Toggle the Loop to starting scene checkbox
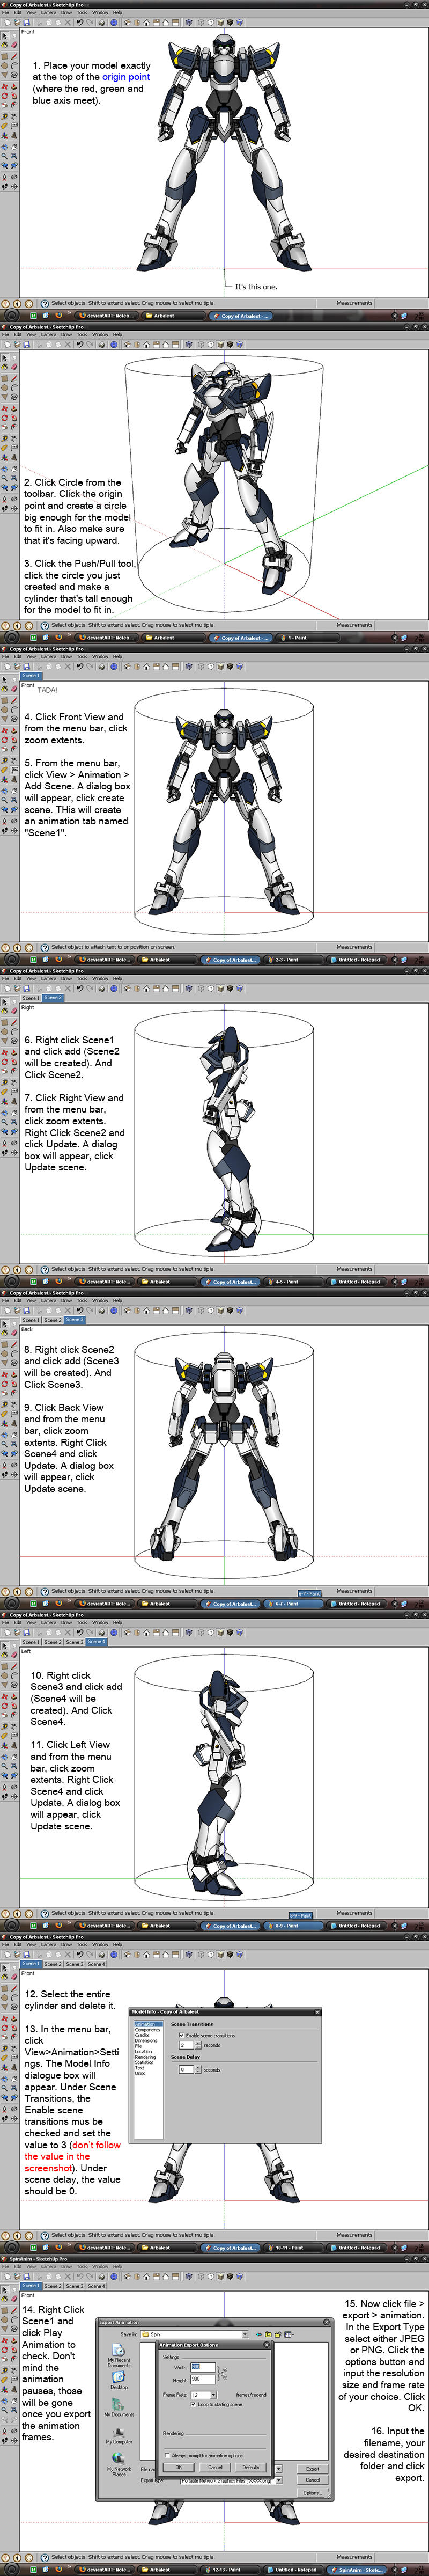The image size is (429, 2576). 193,2404
